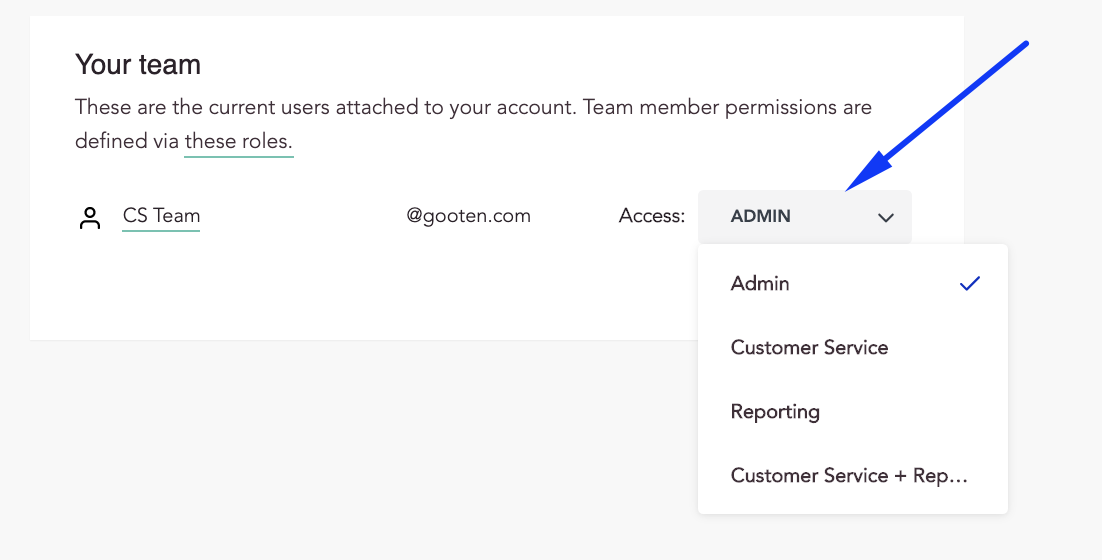1102x560 pixels.
Task: Follow the "these roles" link
Action: point(238,141)
